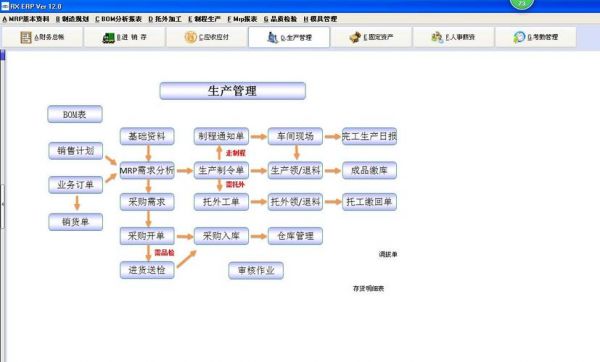This screenshot has width=600, height=362.
Task: Open the 托外领/退料 module
Action: (295, 202)
